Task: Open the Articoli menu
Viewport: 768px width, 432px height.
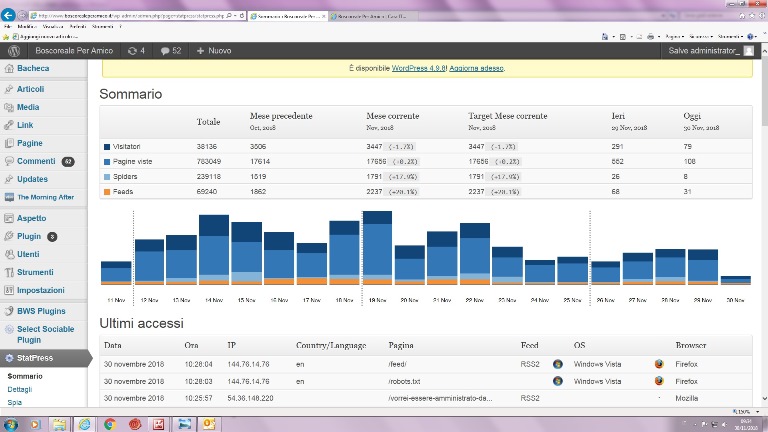Action: tap(30, 89)
